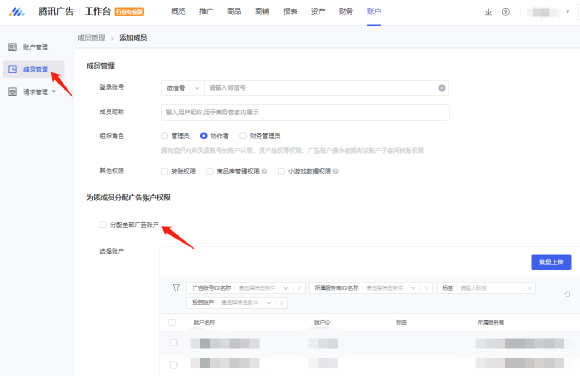
Task: Enable the 小游戏数据权限 checkbox
Action: pos(281,171)
